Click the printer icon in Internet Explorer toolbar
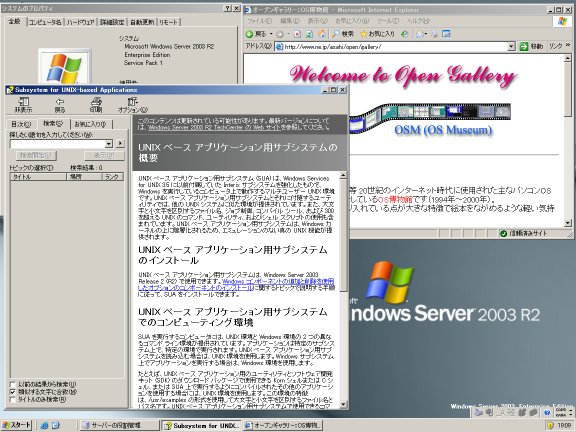Screen dimensions: 576x432 (435, 34)
